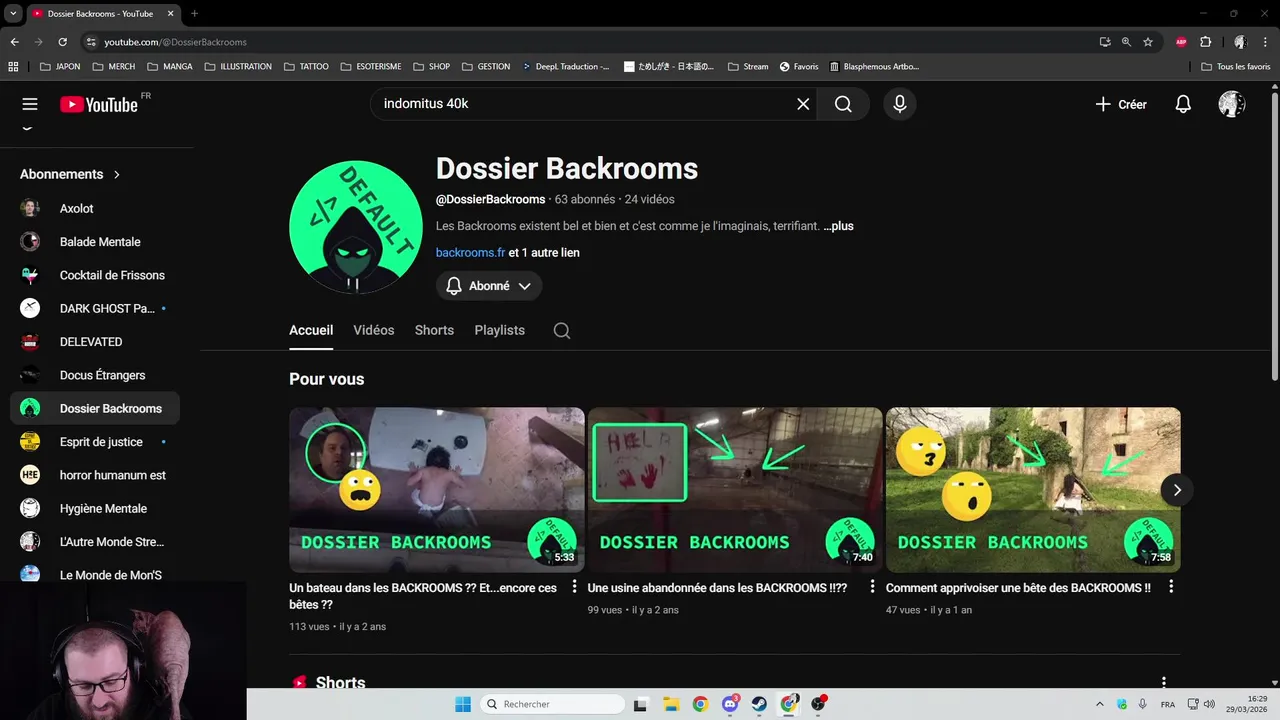Select Dossier Backrooms in the sidebar

click(x=95, y=408)
